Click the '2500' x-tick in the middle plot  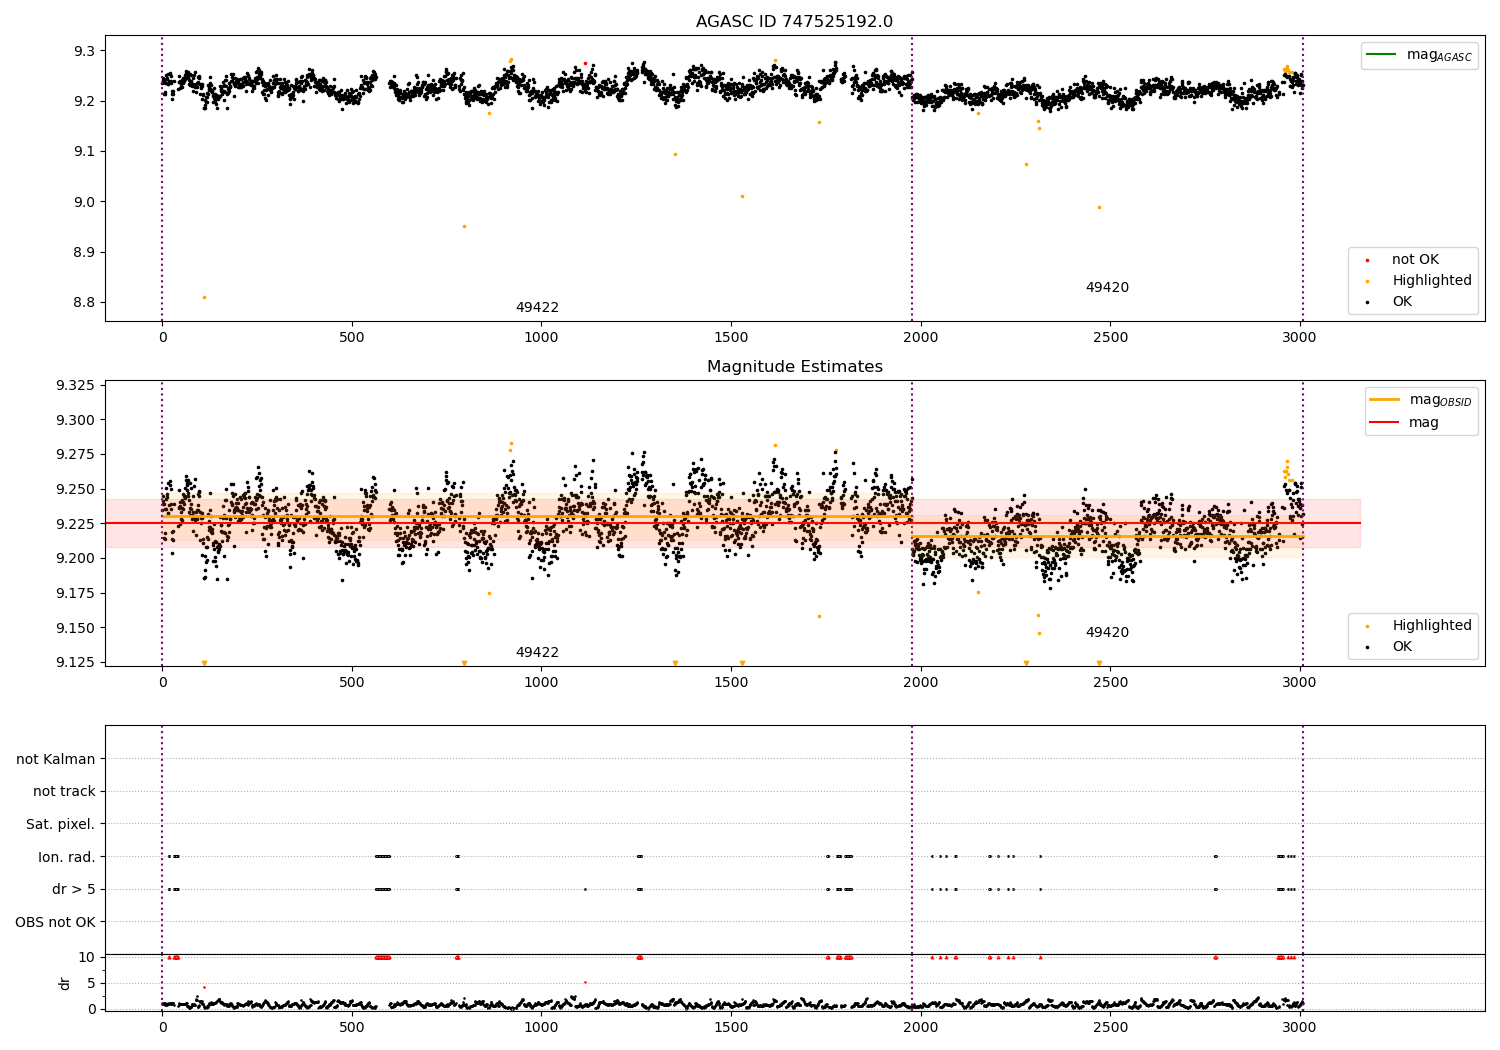pyautogui.click(x=1110, y=682)
